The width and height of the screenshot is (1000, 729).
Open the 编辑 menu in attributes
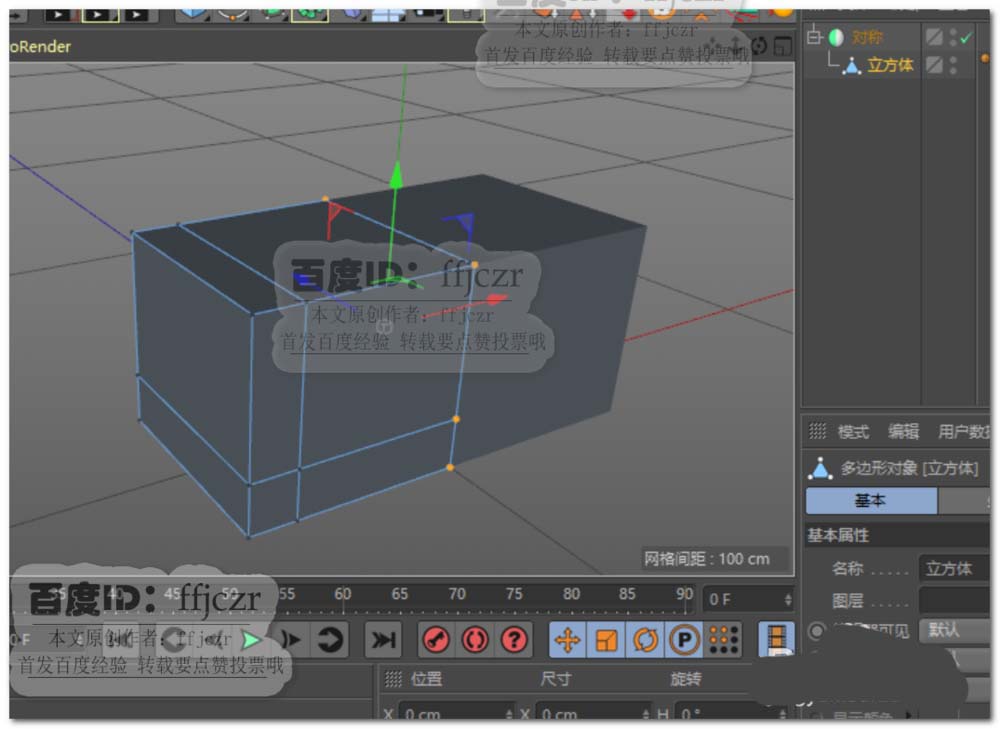tap(904, 432)
